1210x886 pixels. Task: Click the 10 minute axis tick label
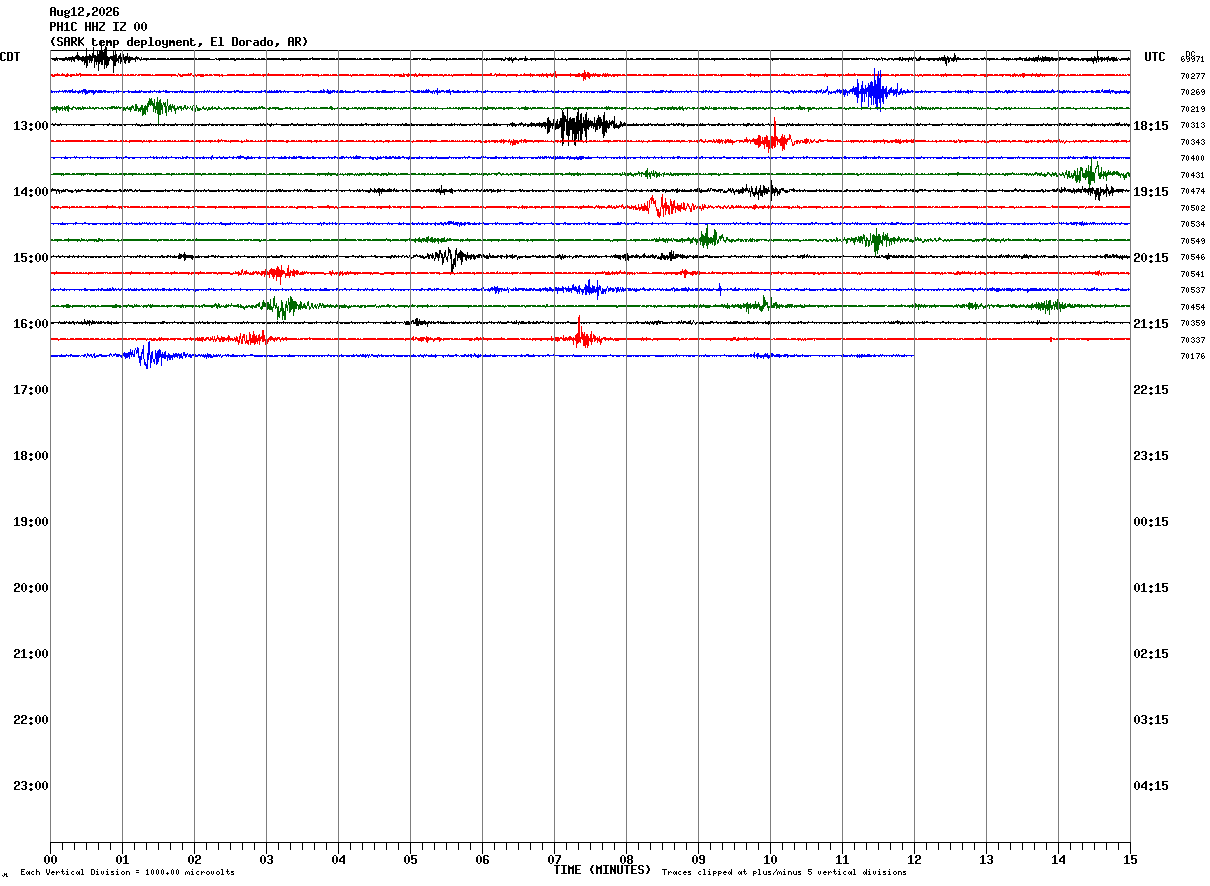point(770,859)
